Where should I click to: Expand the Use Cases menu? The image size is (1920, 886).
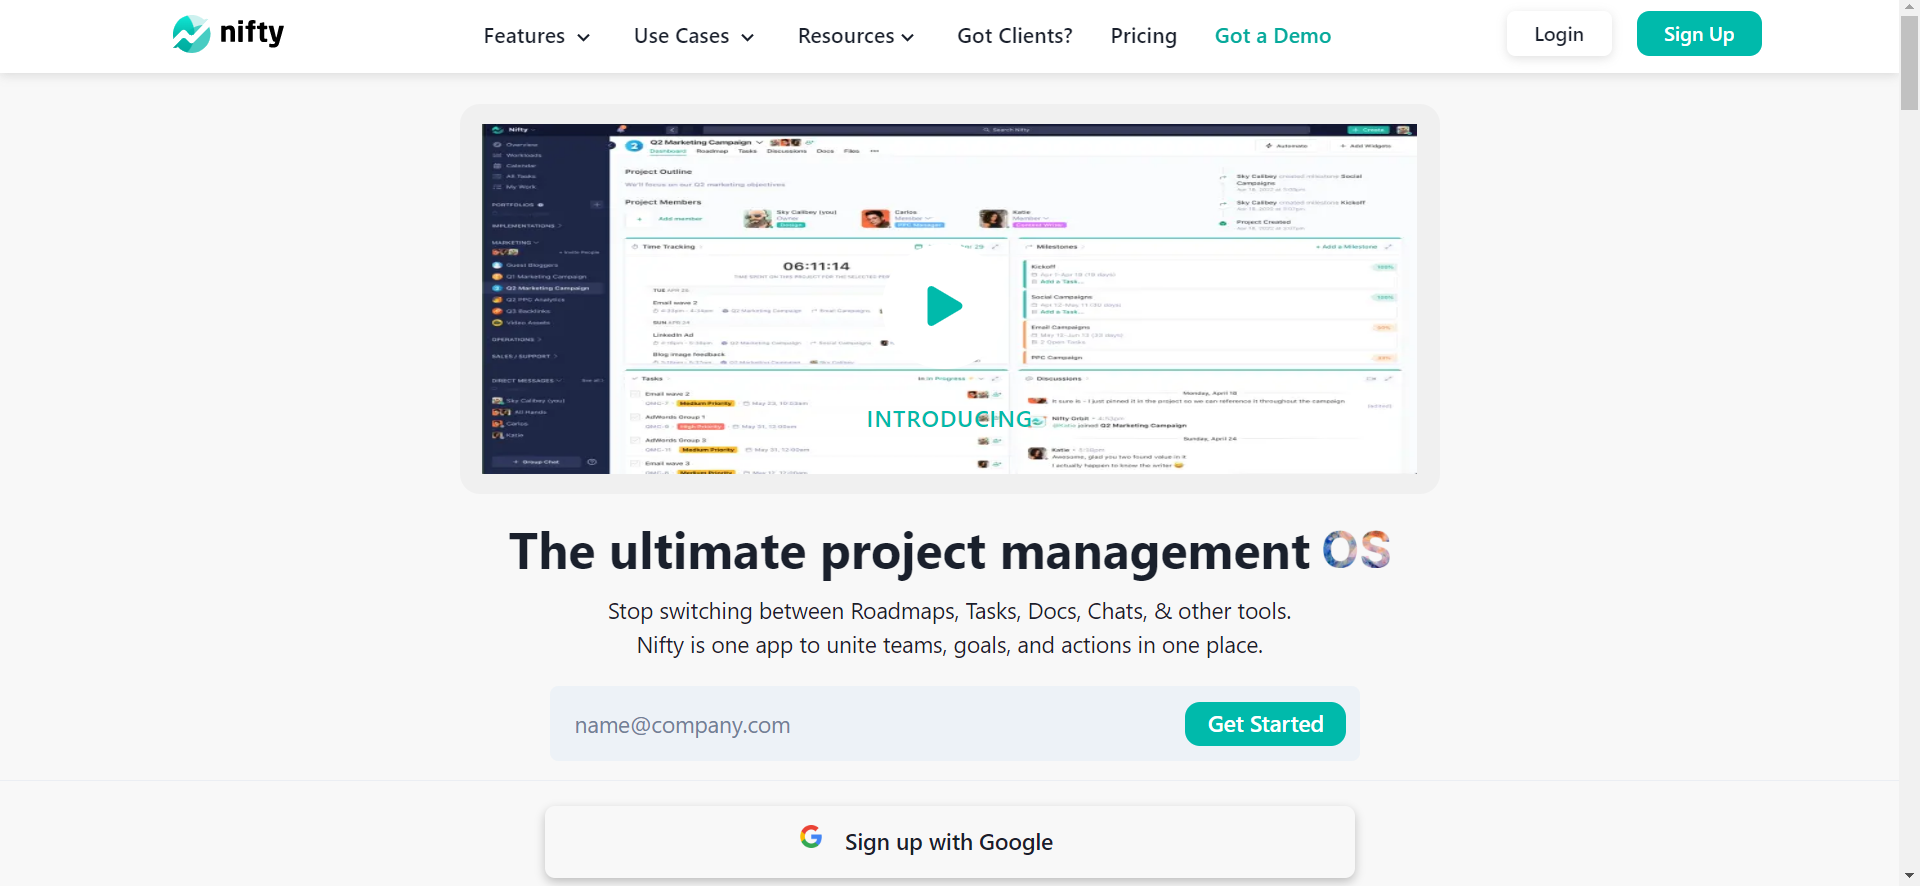694,36
